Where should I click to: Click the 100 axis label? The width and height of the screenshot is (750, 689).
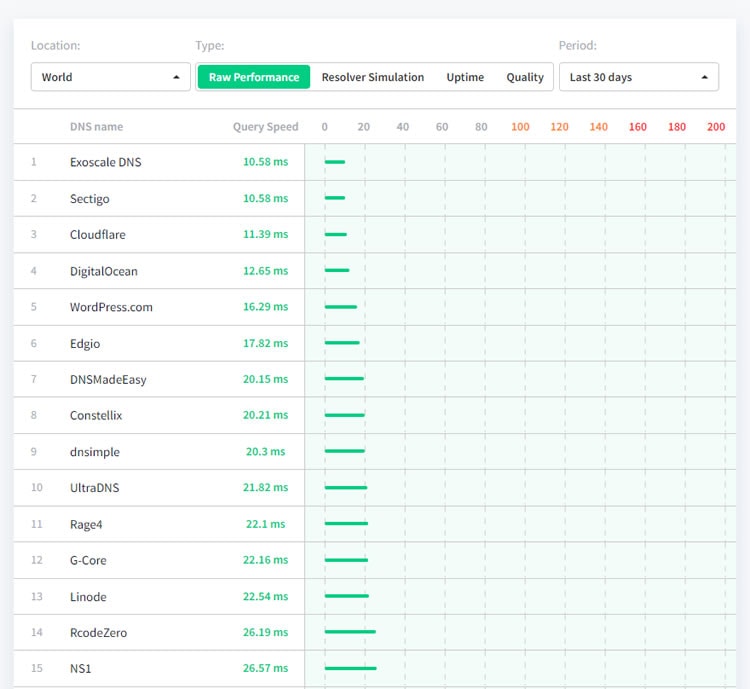click(x=520, y=127)
